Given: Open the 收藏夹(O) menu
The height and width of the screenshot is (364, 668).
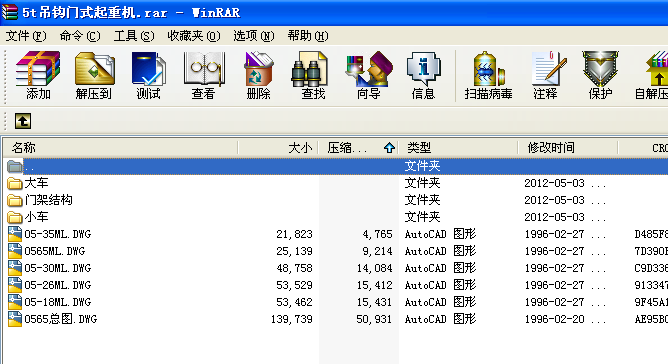Looking at the screenshot, I should [x=194, y=36].
